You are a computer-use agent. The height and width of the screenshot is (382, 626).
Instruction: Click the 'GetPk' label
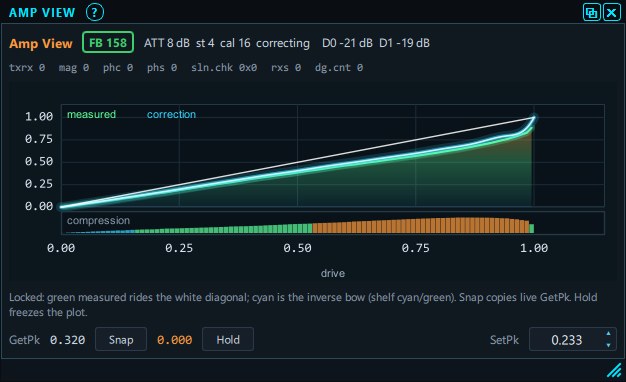point(24,340)
